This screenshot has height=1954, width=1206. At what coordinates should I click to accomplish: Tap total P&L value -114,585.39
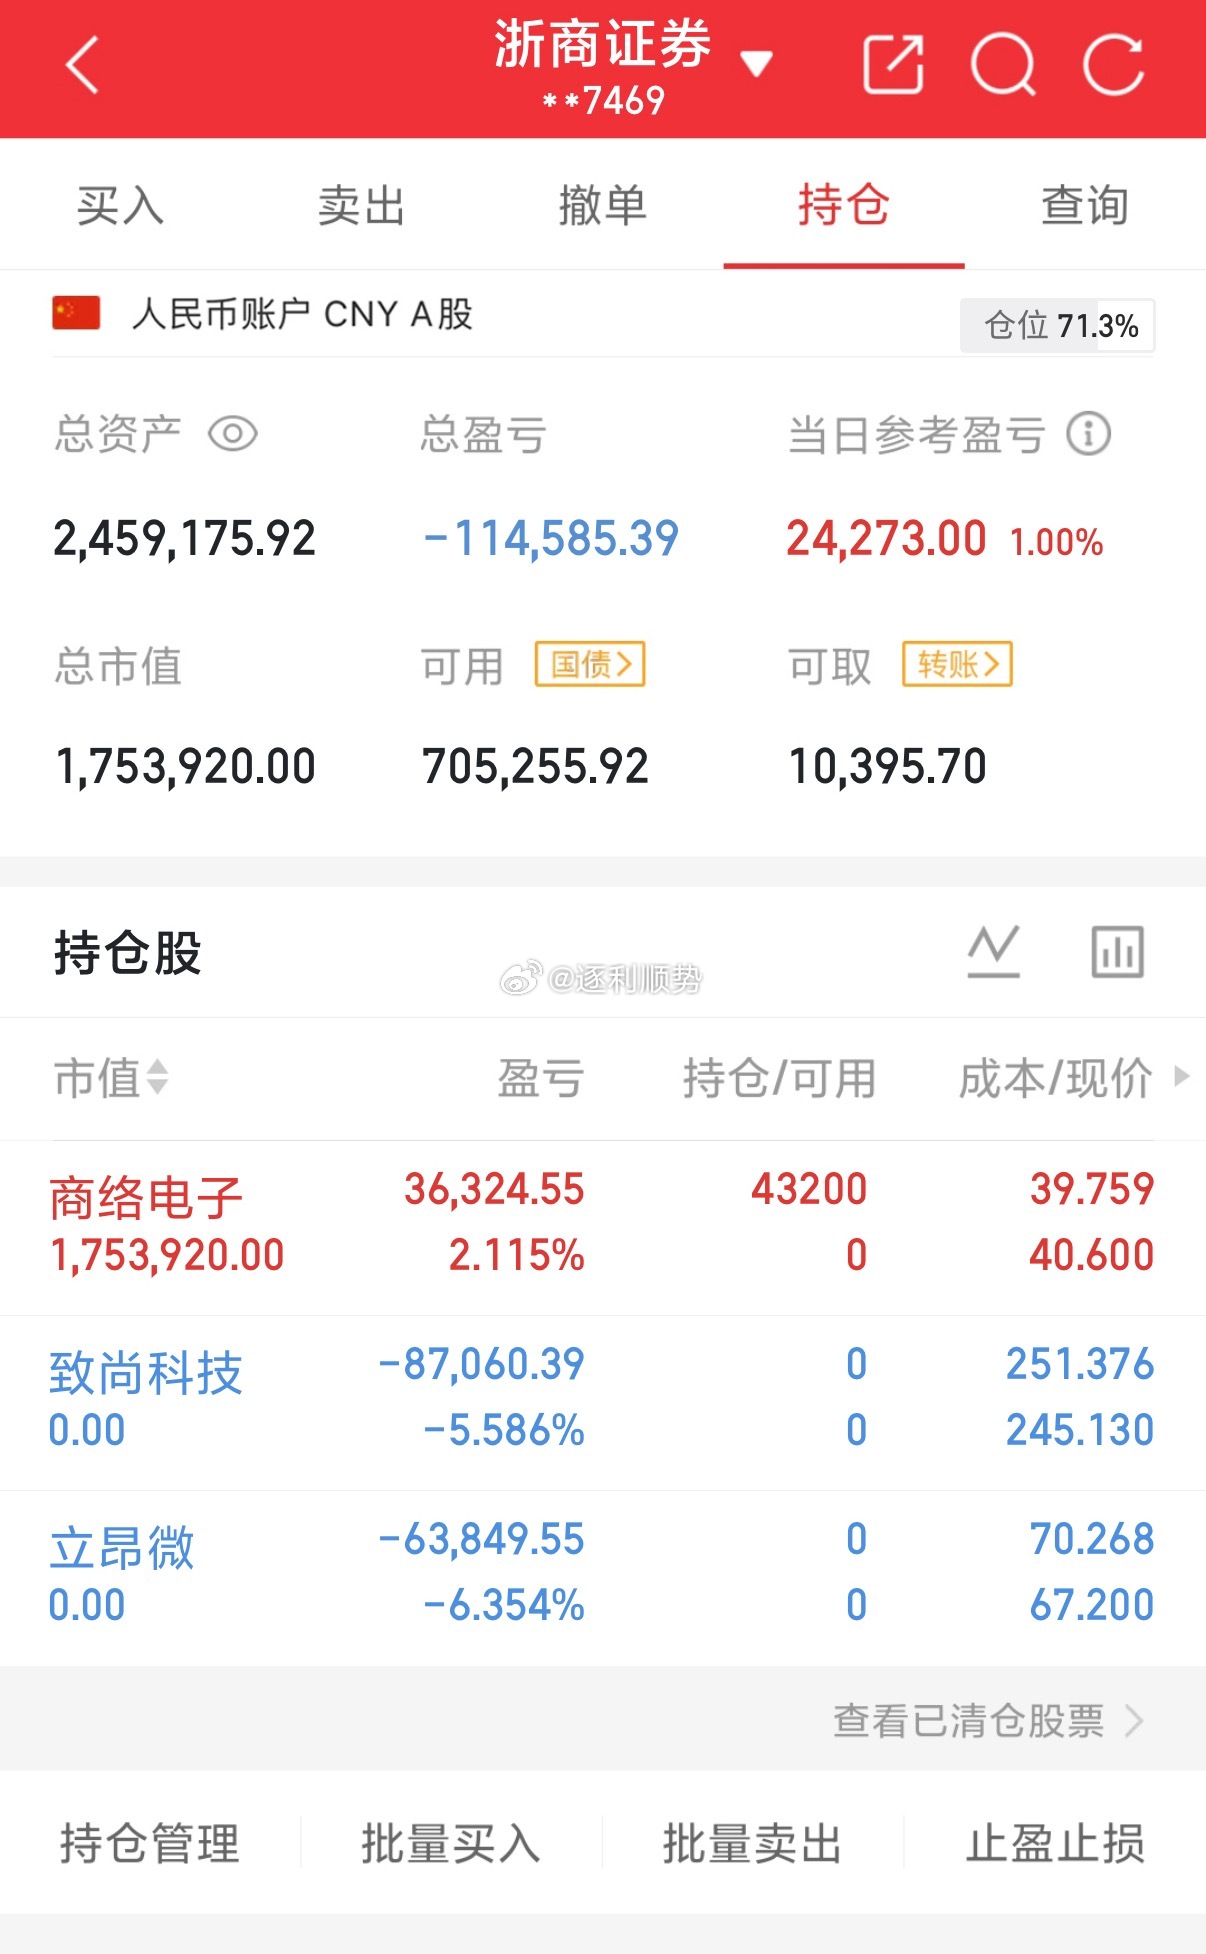point(551,538)
